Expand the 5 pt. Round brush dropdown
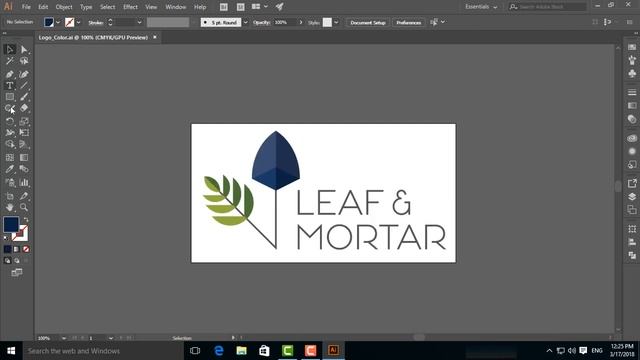The width and height of the screenshot is (640, 360). click(245, 22)
